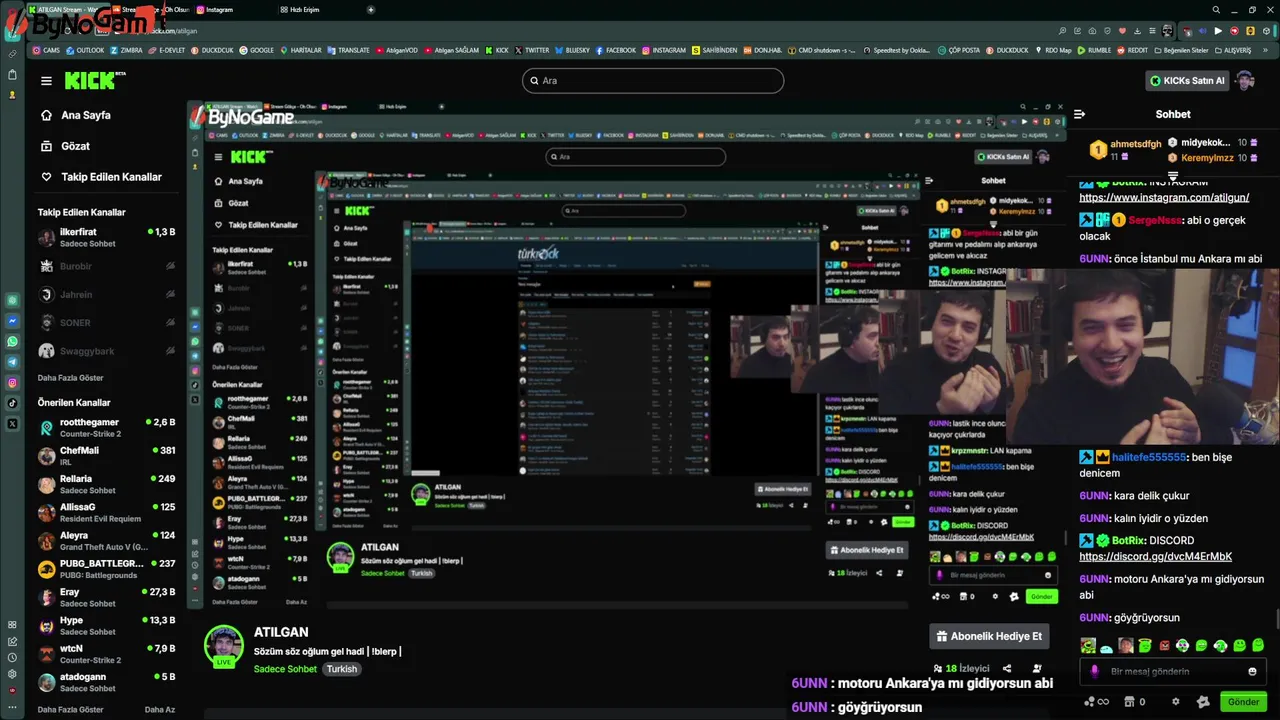Click the KICKs Satın Al button
This screenshot has height=720, width=1280.
tap(1186, 81)
